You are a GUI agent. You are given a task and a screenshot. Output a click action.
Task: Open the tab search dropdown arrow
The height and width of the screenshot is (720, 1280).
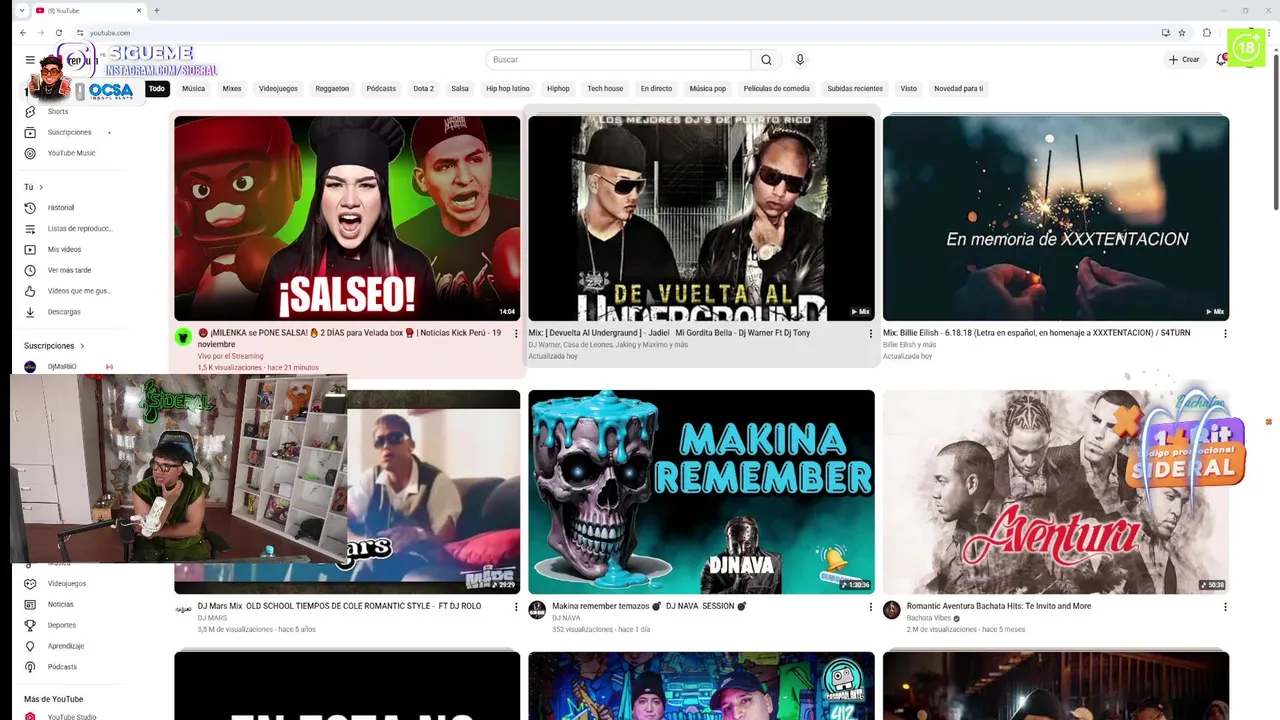(22, 10)
